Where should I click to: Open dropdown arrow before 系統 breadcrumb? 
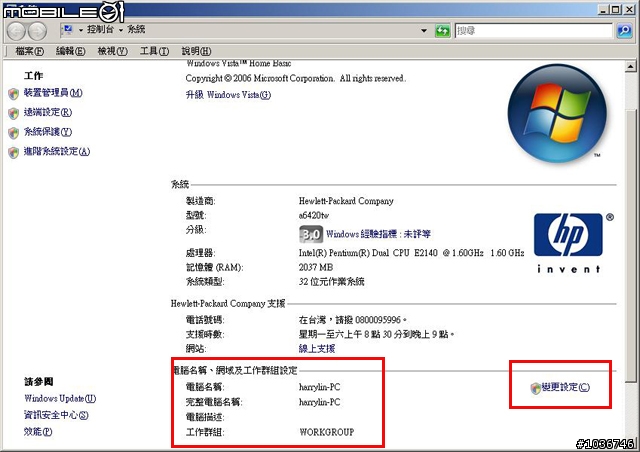click(121, 30)
